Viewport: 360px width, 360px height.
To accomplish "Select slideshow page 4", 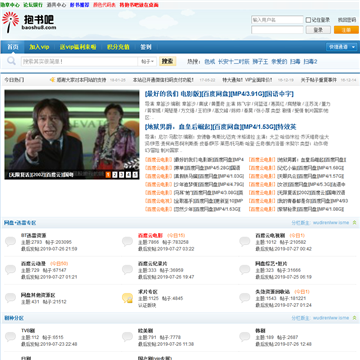I will pyautogui.click(x=128, y=175).
